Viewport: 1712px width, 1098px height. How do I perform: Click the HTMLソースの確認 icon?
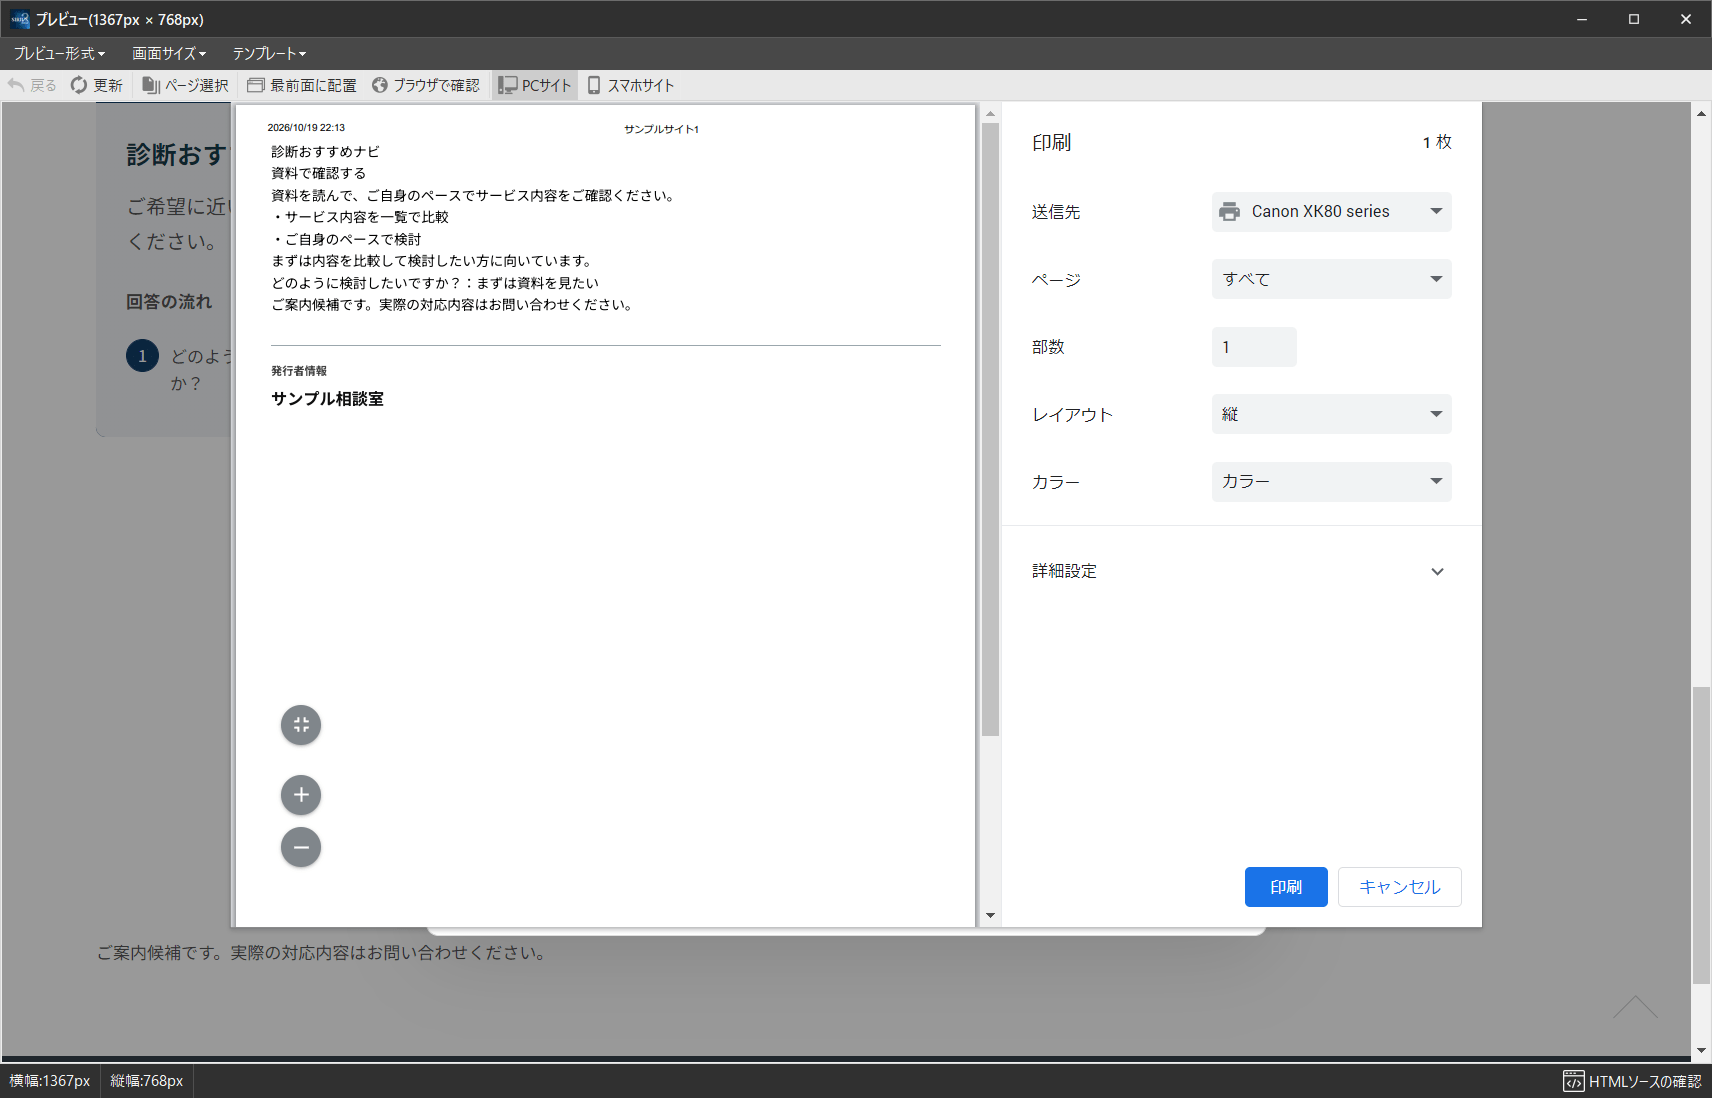pos(1573,1081)
